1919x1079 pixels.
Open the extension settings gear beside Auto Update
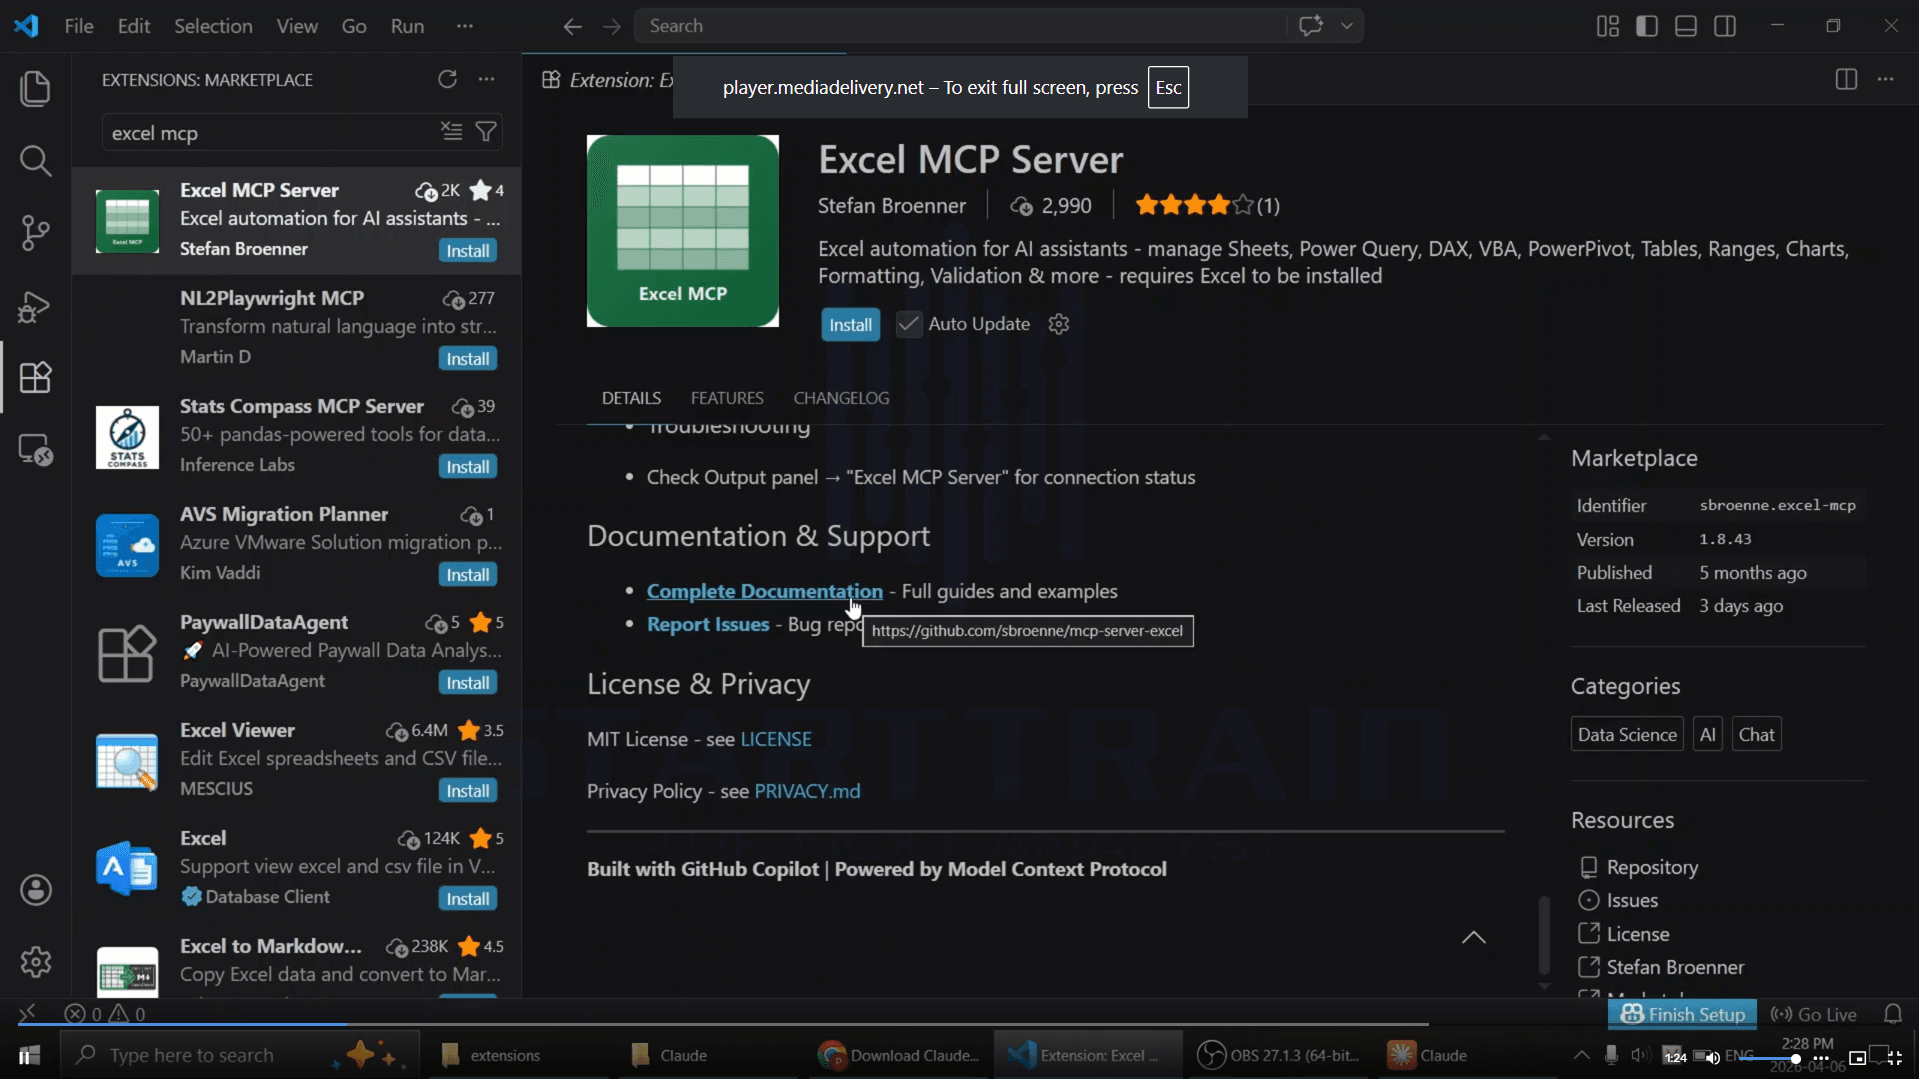pos(1059,324)
